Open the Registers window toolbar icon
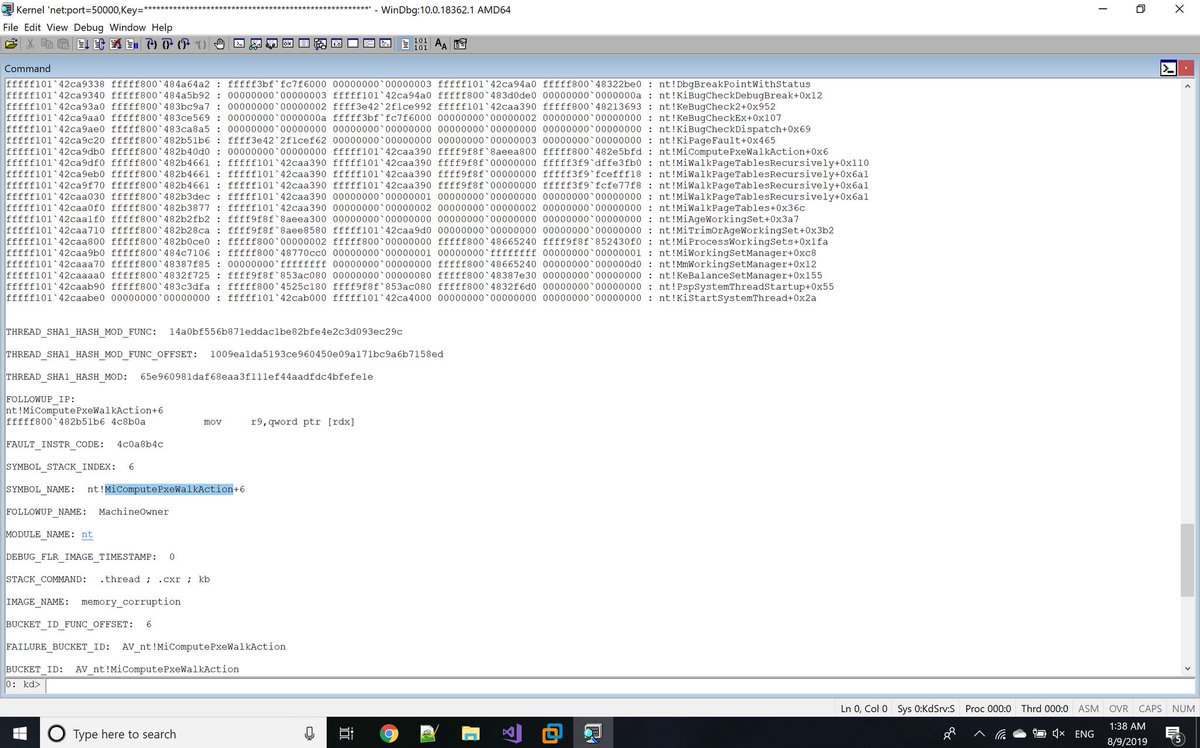 [287, 44]
